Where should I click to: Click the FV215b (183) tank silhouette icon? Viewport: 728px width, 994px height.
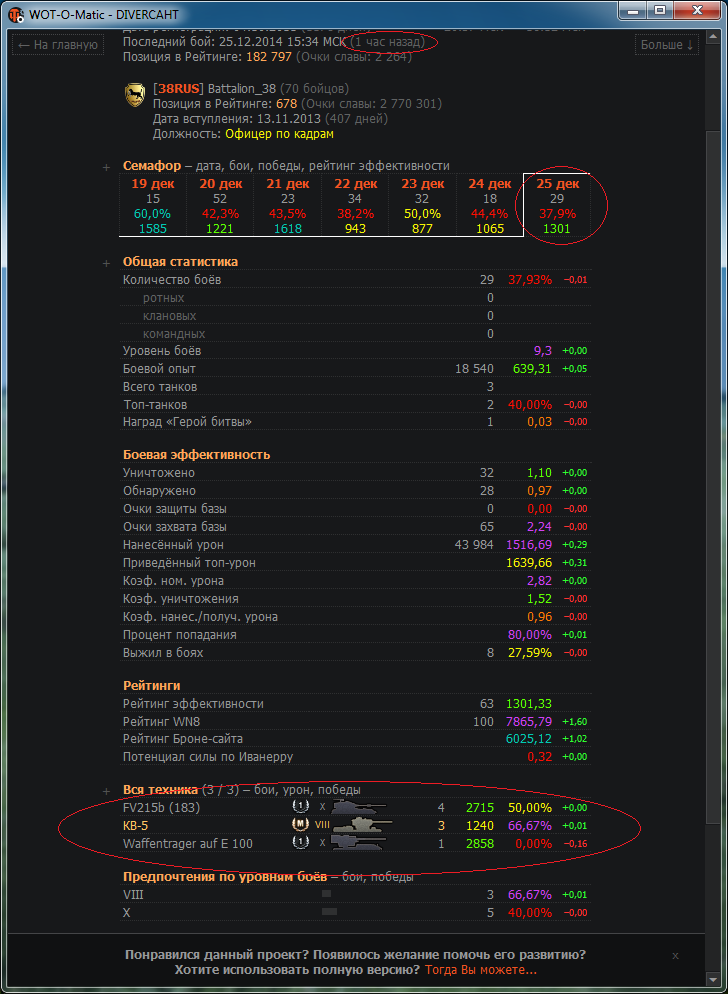359,808
